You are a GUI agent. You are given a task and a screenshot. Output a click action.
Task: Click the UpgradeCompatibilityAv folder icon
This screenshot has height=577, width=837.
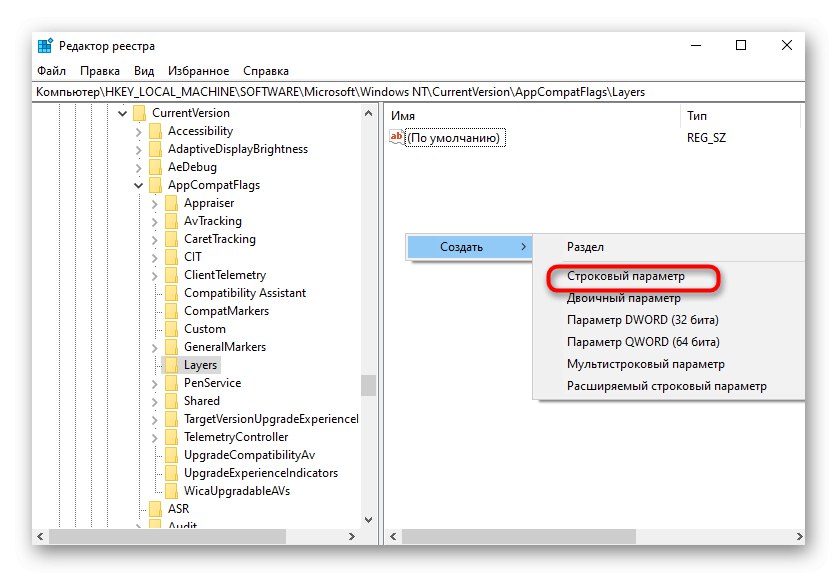click(171, 455)
